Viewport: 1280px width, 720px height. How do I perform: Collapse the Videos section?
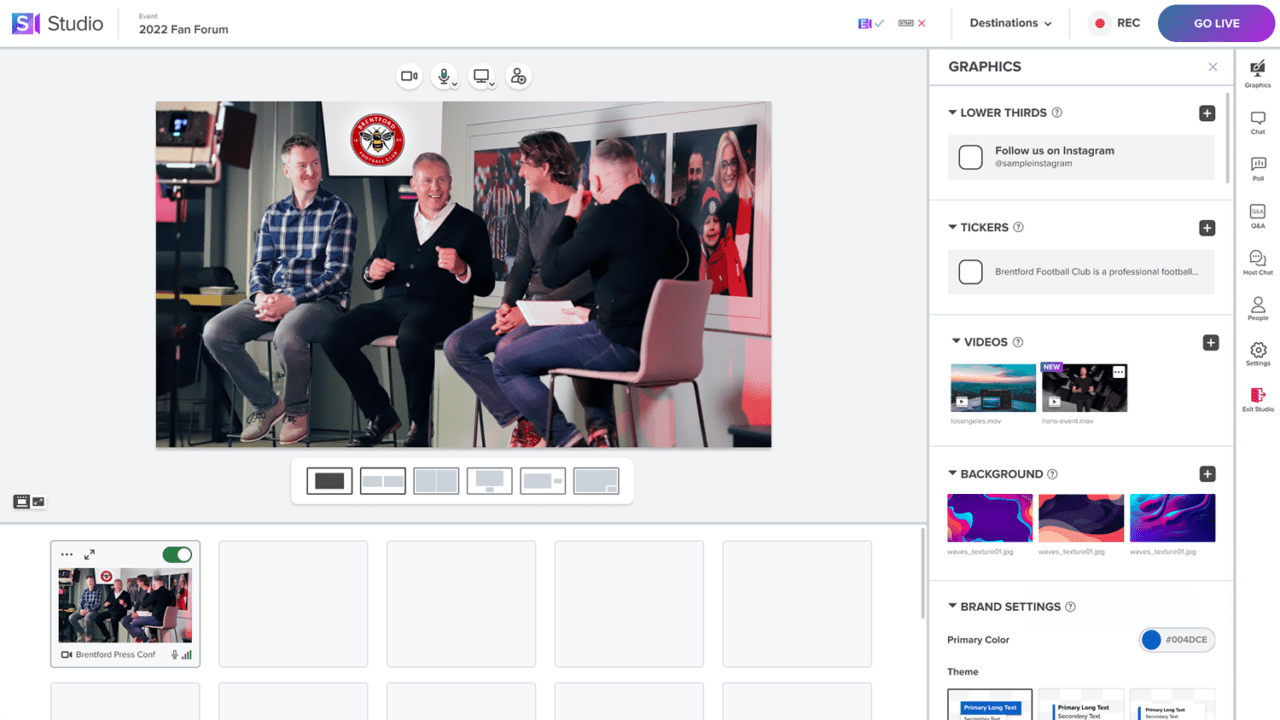click(x=956, y=342)
